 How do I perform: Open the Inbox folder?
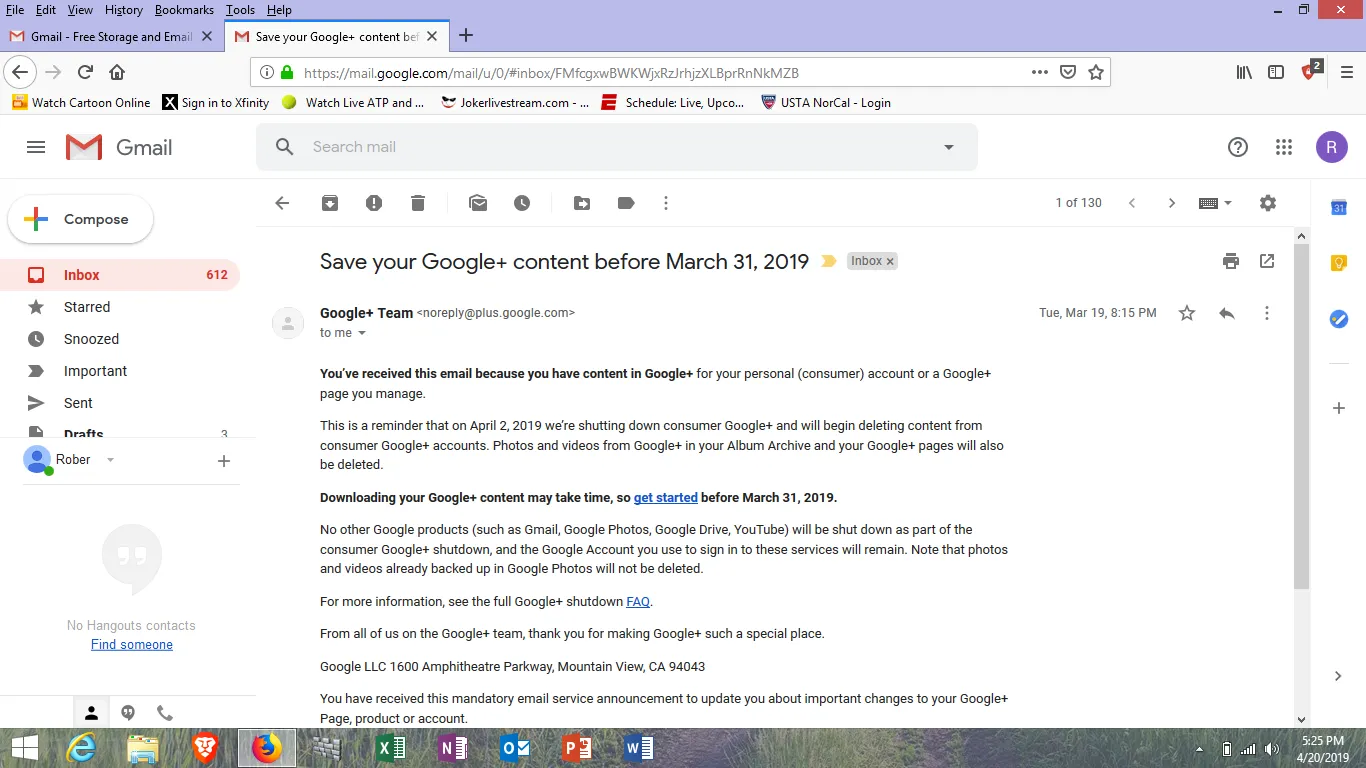[120, 275]
